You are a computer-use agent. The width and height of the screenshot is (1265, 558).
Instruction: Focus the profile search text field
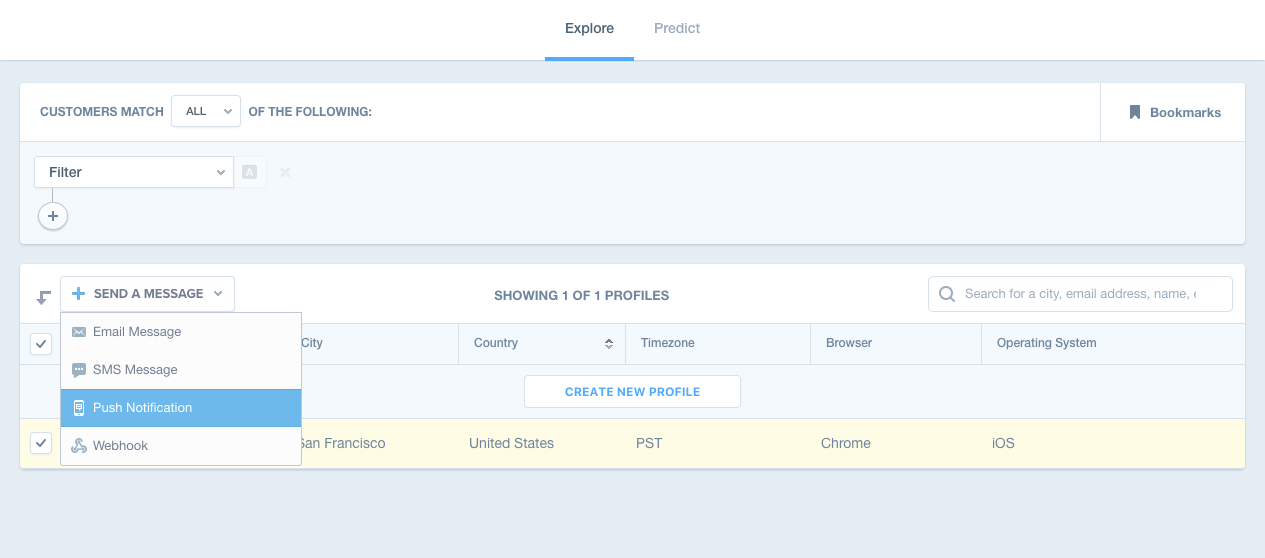pyautogui.click(x=1080, y=294)
